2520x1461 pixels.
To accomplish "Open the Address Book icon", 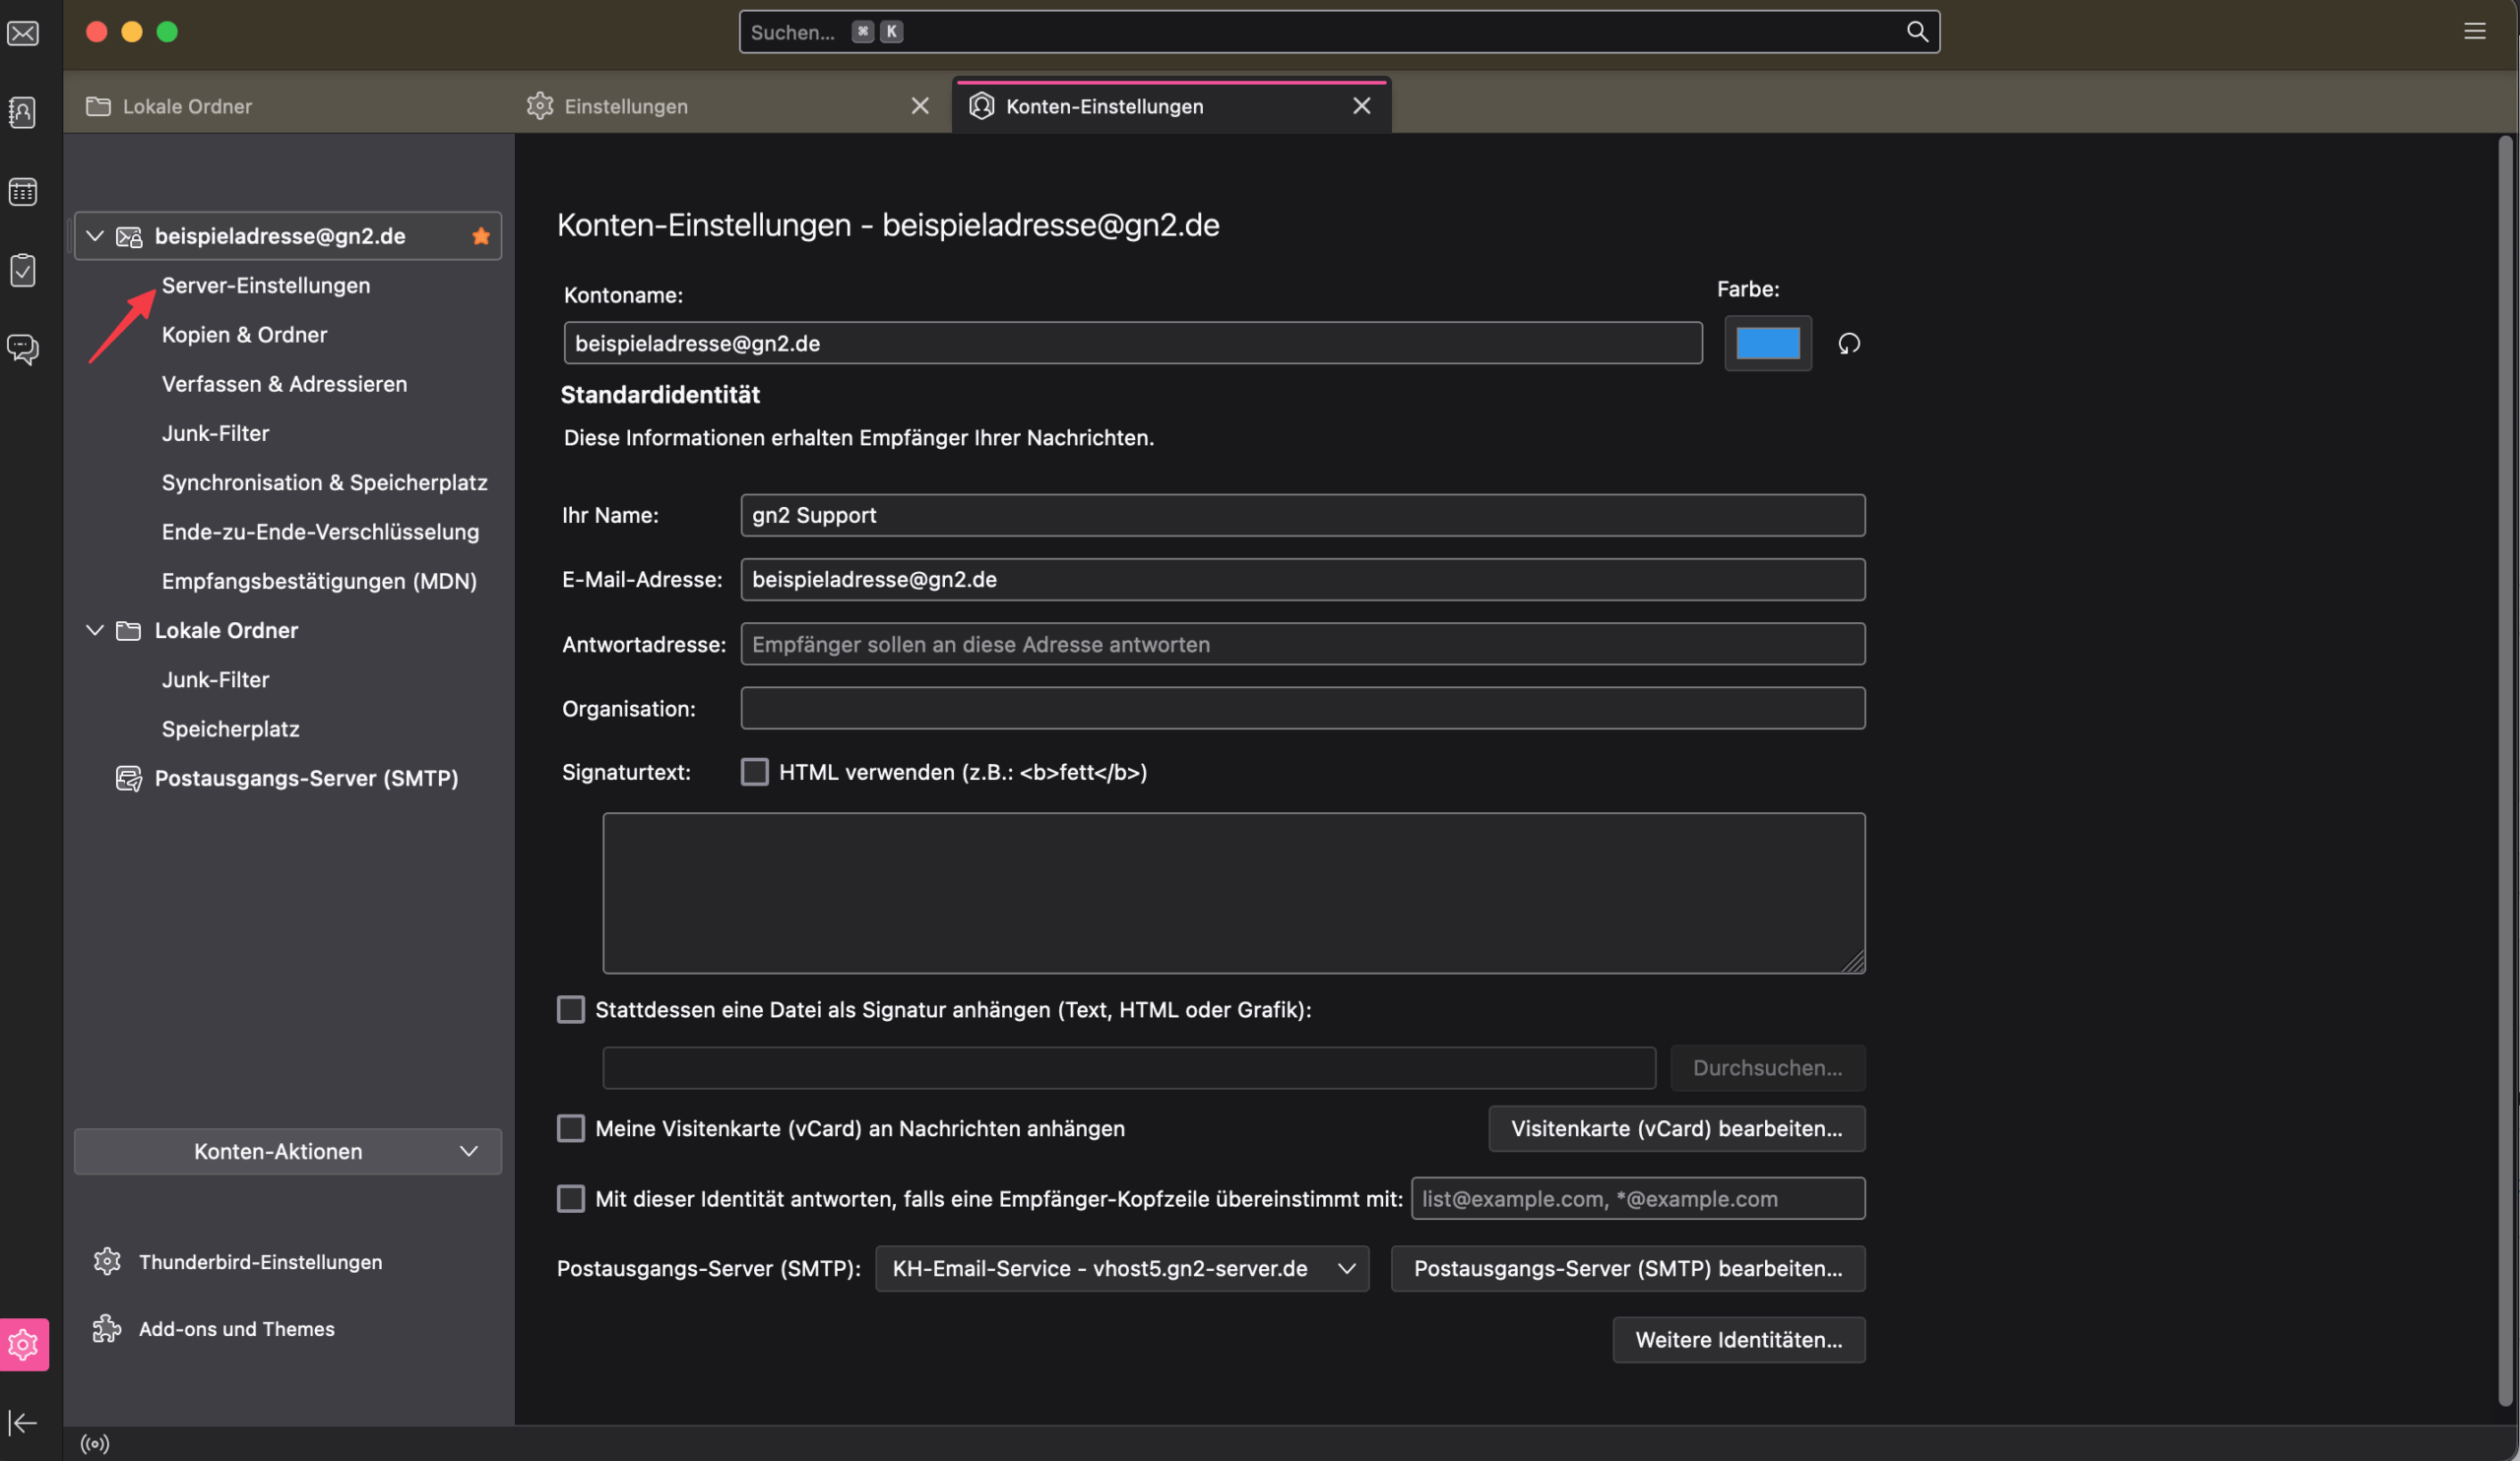I will click(23, 112).
